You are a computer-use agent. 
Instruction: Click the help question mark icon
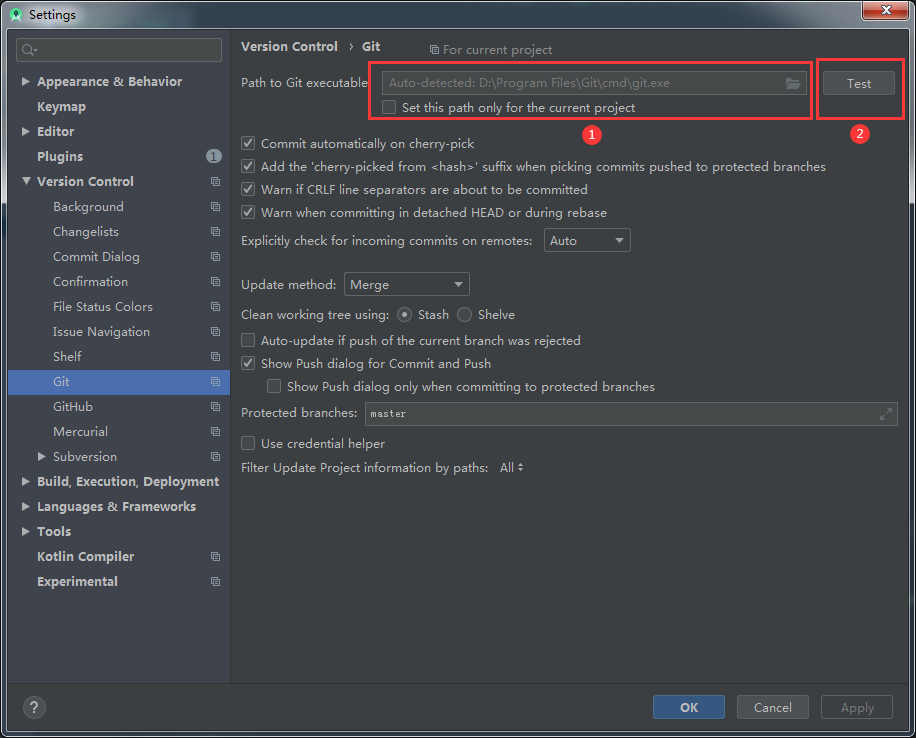click(x=33, y=707)
